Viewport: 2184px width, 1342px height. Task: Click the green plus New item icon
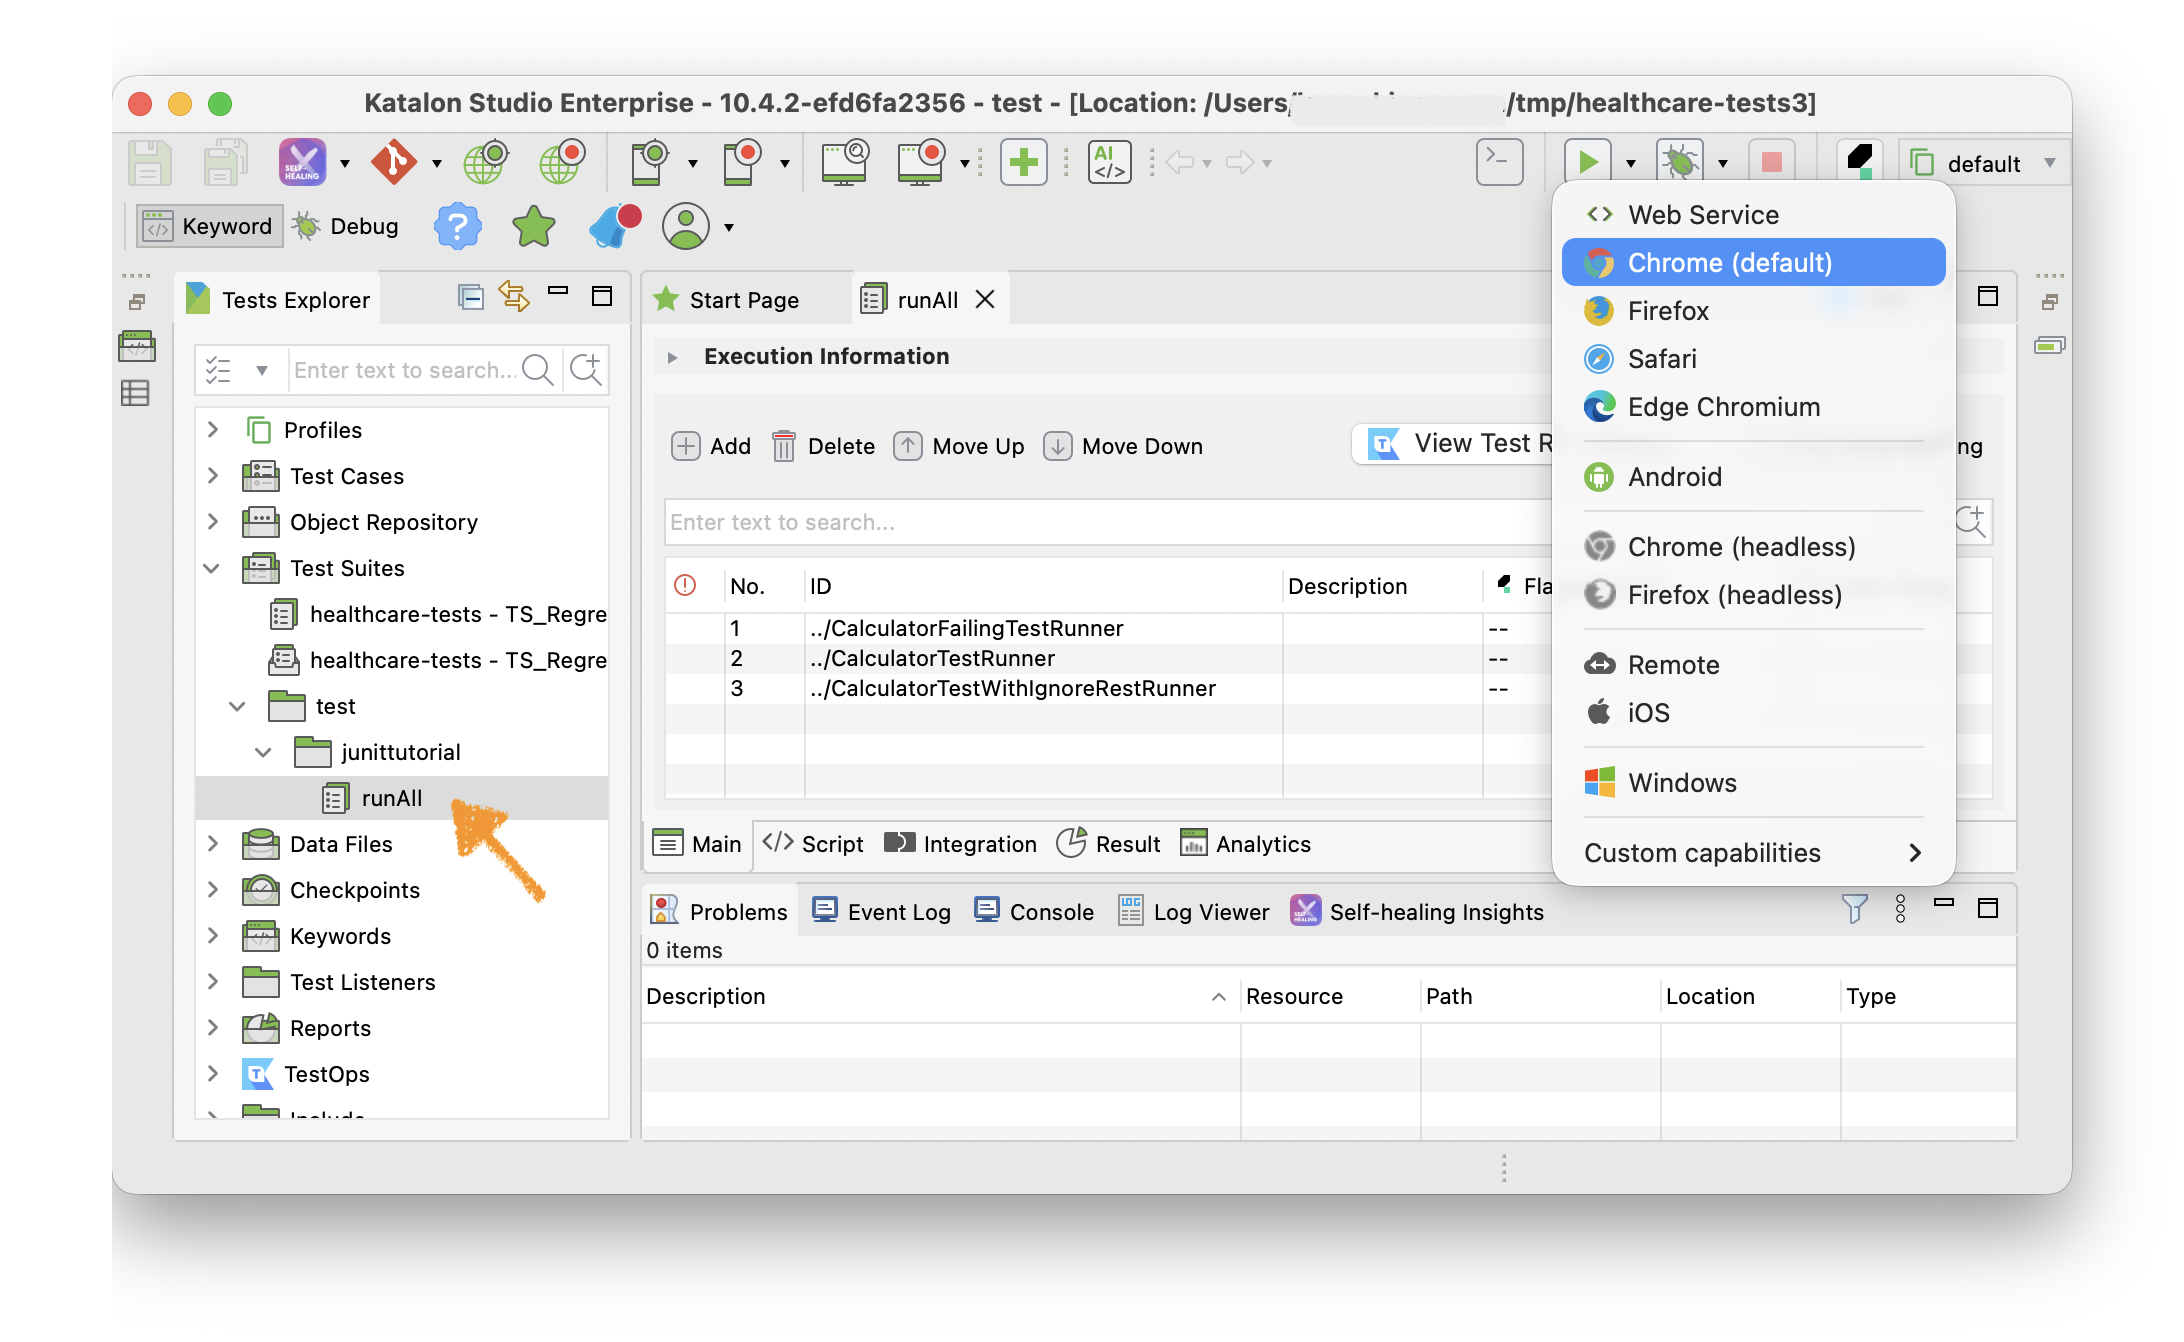[x=1024, y=162]
